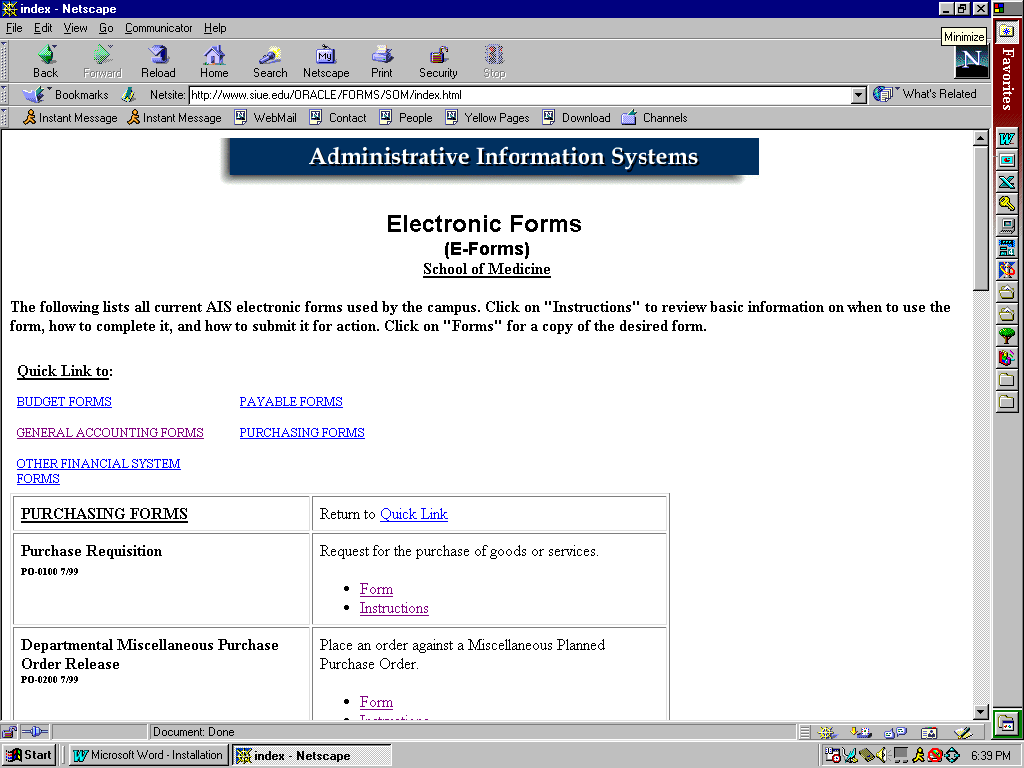The height and width of the screenshot is (768, 1024).
Task: Open the Bookmarks menu button
Action: pos(66,94)
